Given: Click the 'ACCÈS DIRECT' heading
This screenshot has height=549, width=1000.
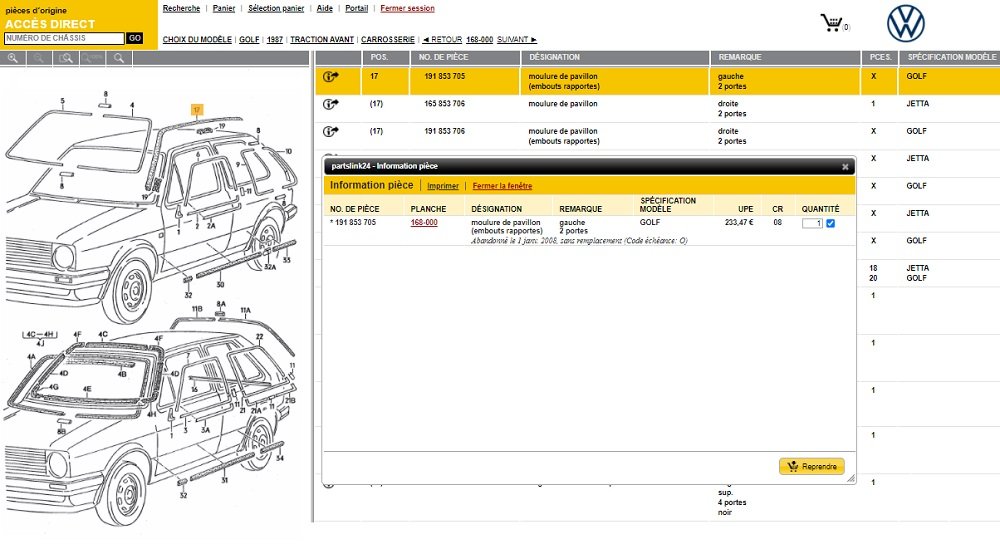Looking at the screenshot, I should 50,24.
